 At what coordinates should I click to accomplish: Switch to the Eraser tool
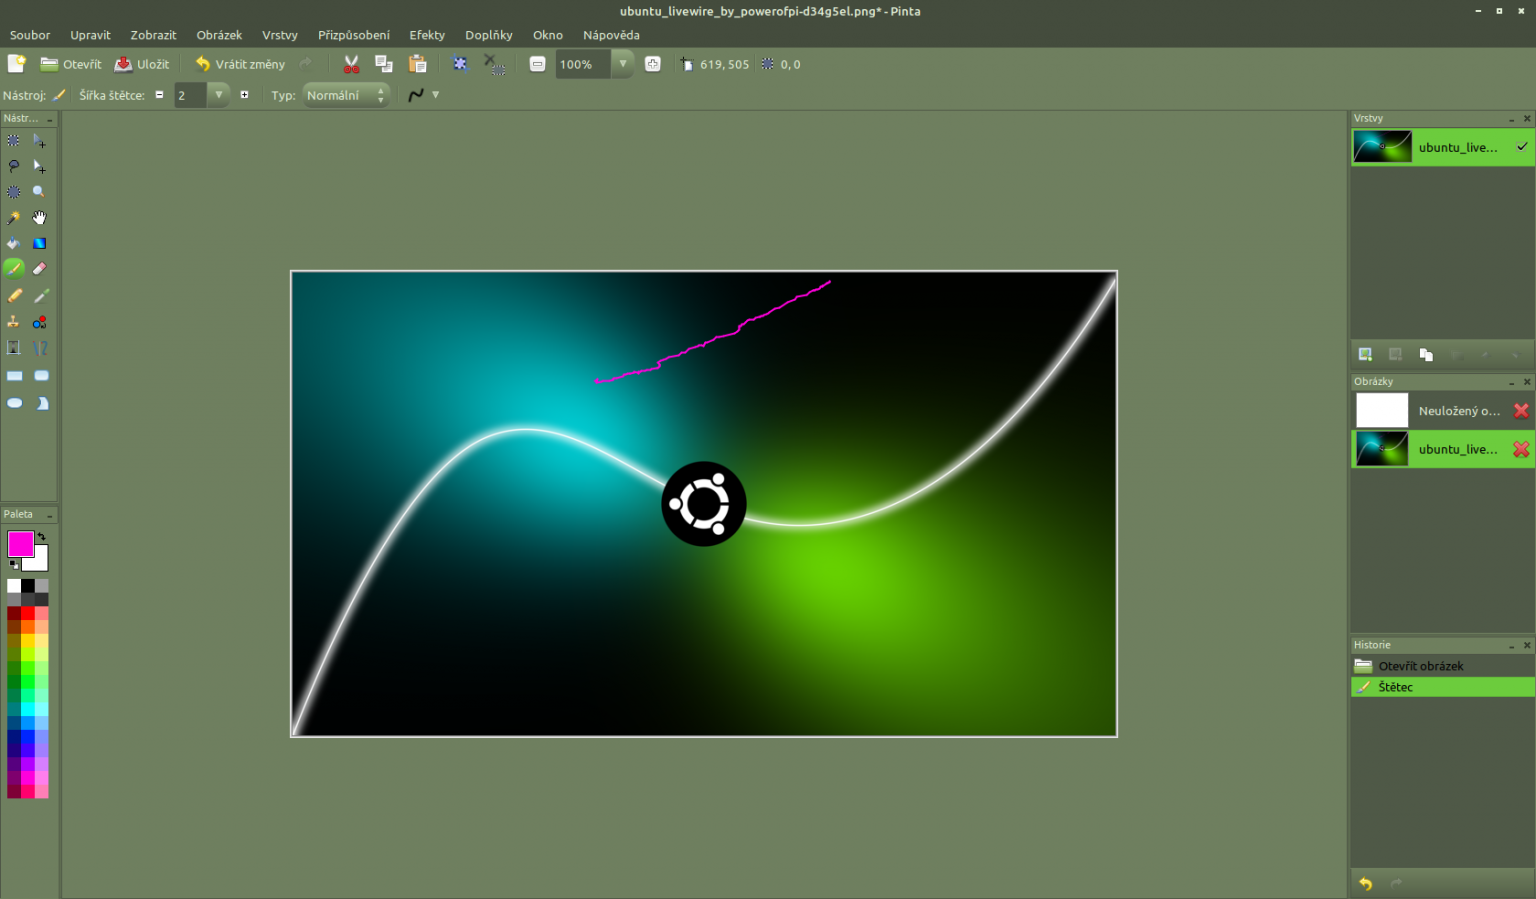[x=40, y=268]
